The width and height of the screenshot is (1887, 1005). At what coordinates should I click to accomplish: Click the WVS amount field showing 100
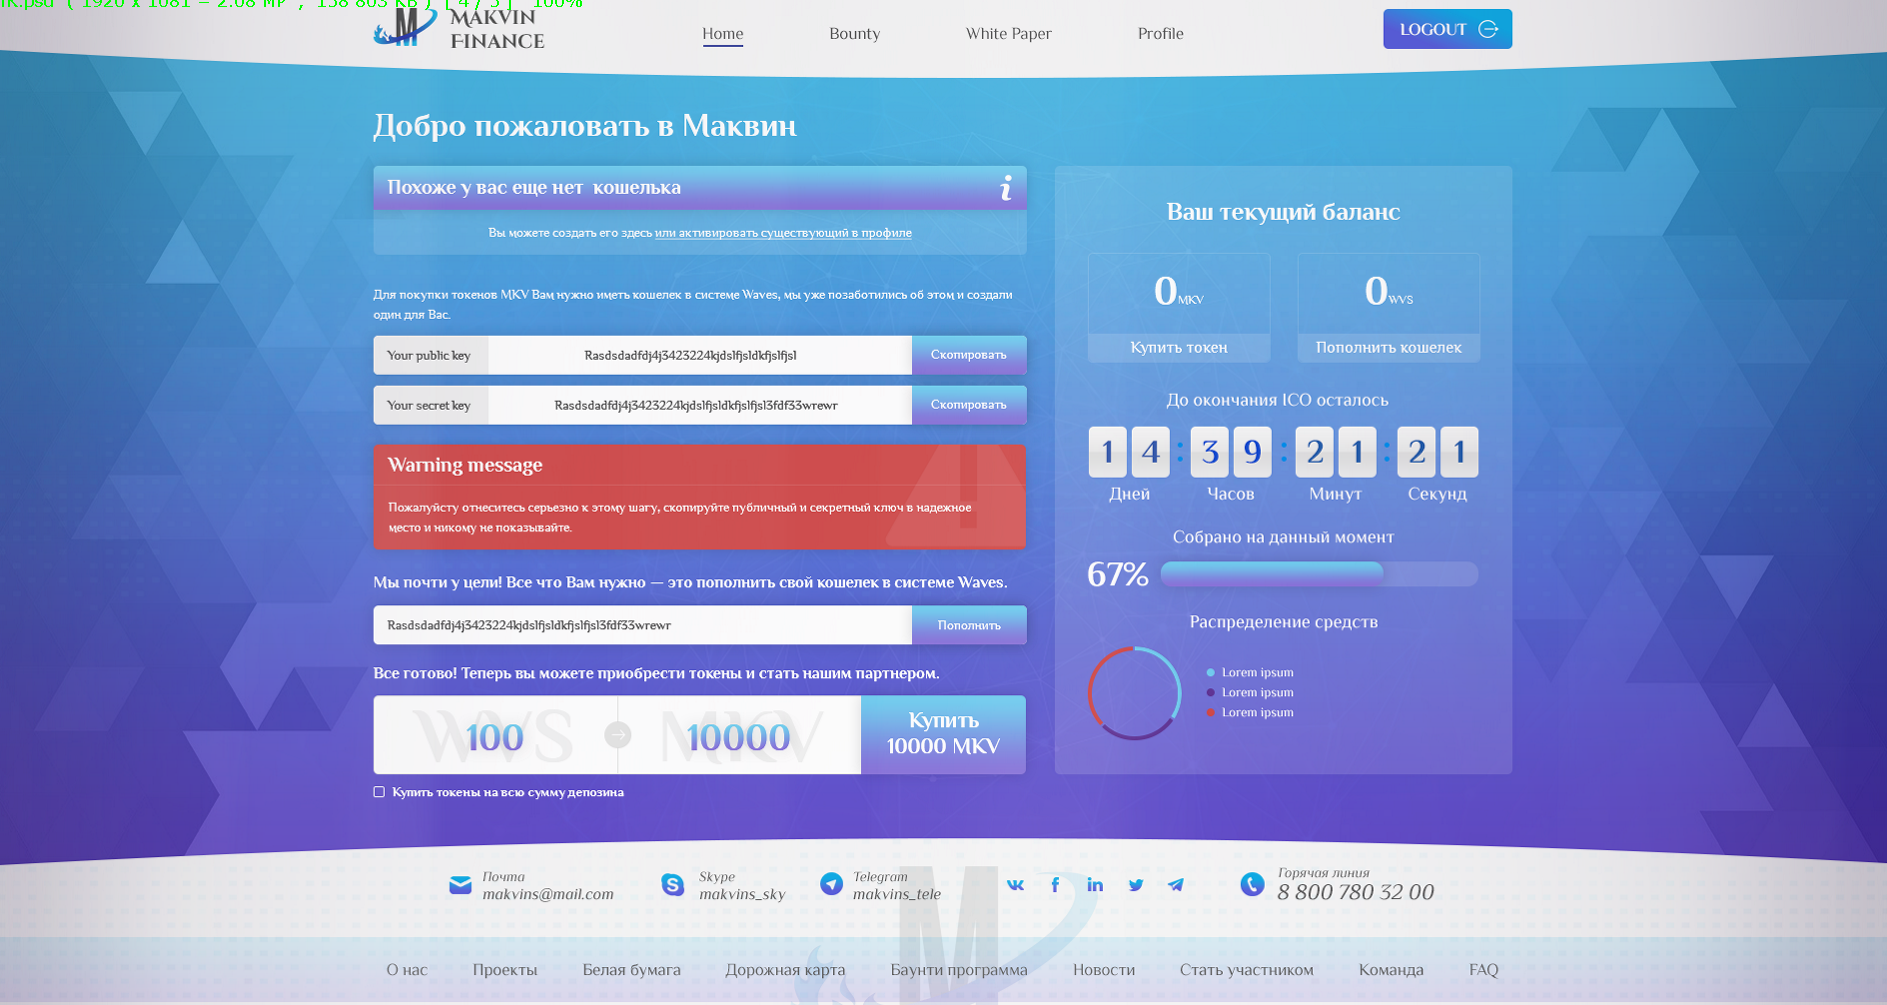click(x=495, y=735)
